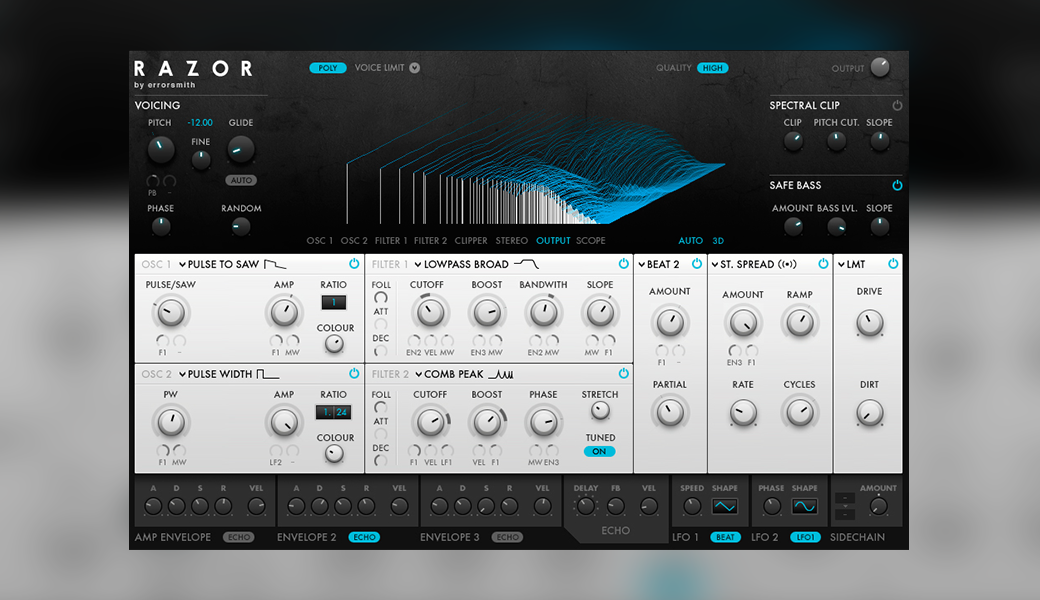Toggle the OSC 2 power icon
This screenshot has width=1040, height=600.
(354, 374)
